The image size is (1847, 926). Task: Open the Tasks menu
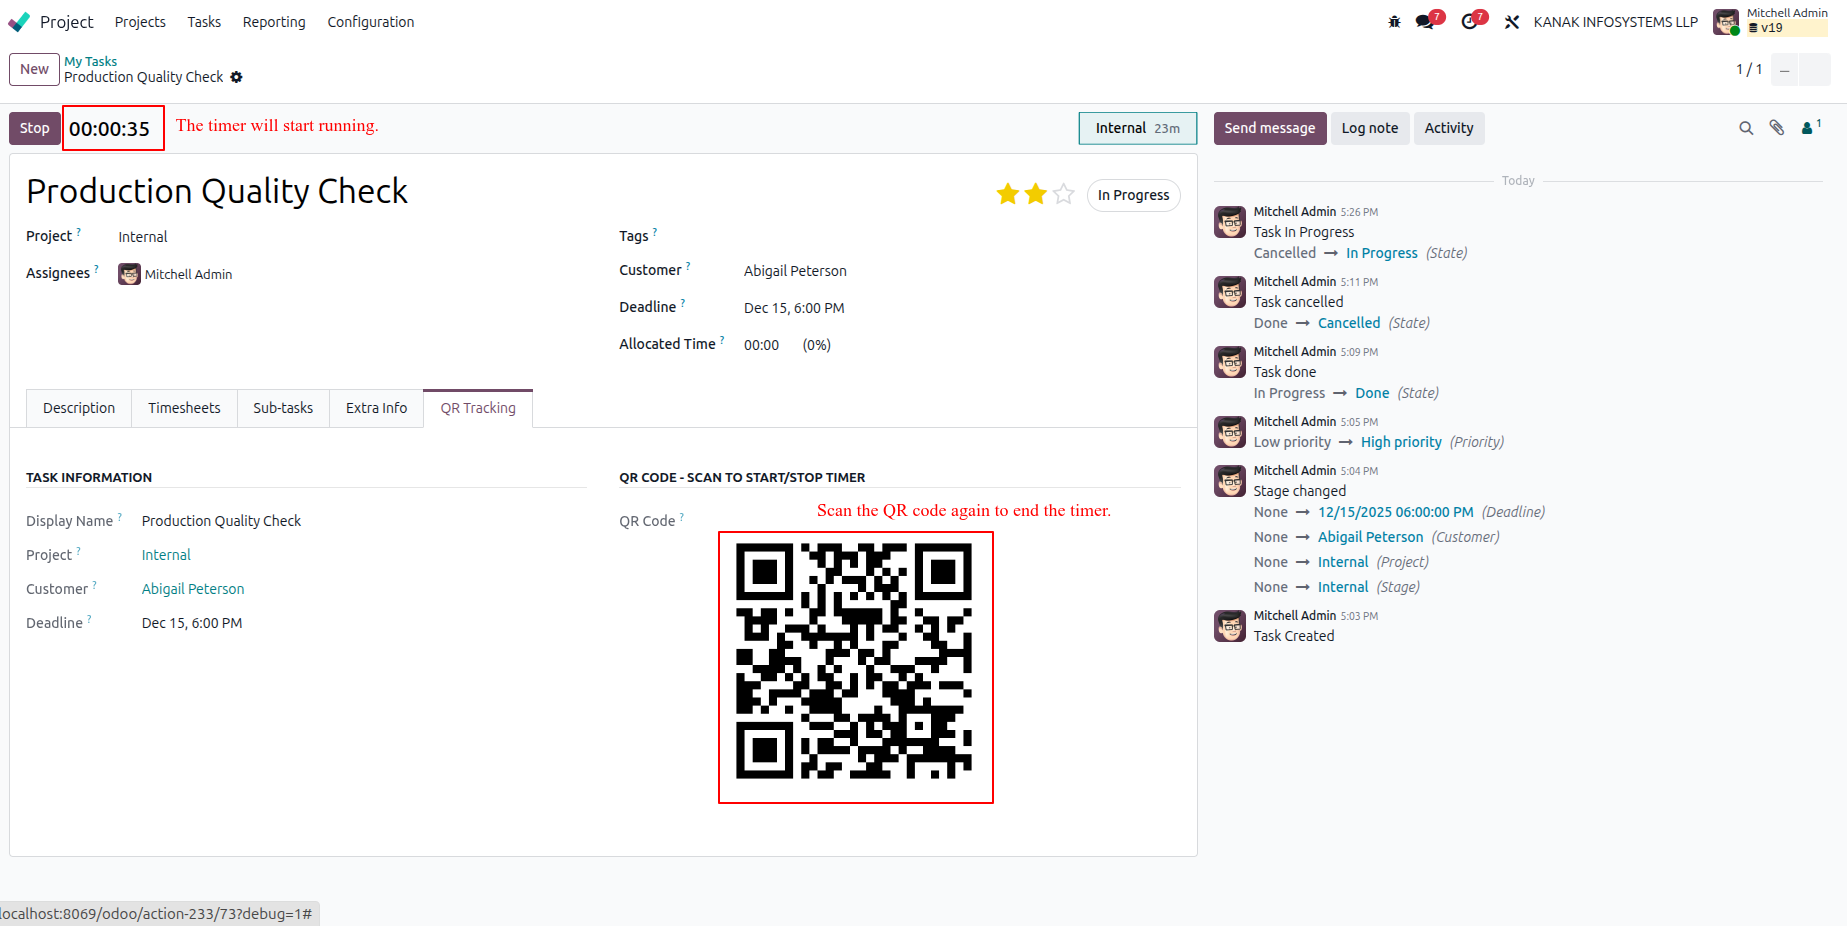pyautogui.click(x=204, y=22)
